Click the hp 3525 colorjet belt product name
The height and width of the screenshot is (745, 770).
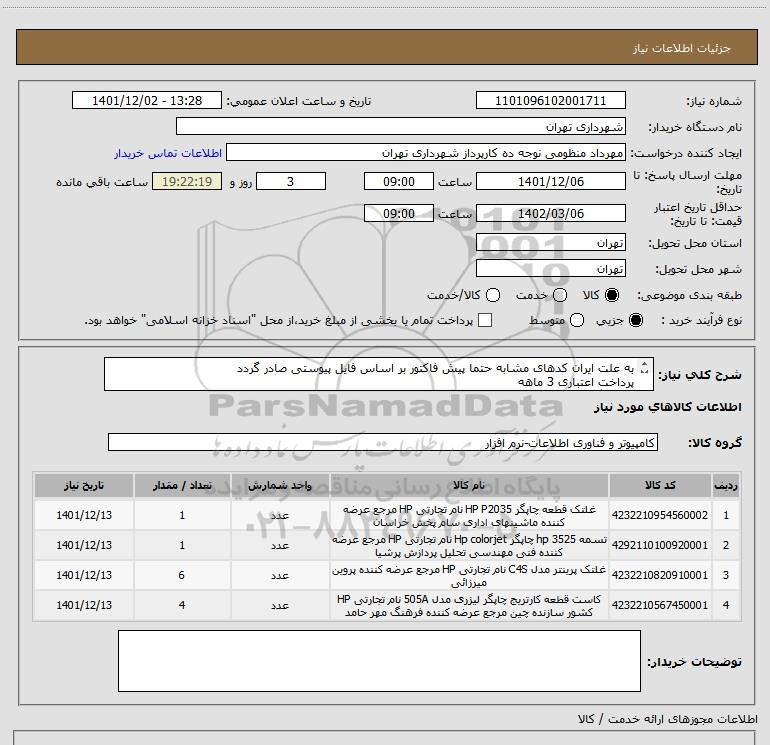468,545
